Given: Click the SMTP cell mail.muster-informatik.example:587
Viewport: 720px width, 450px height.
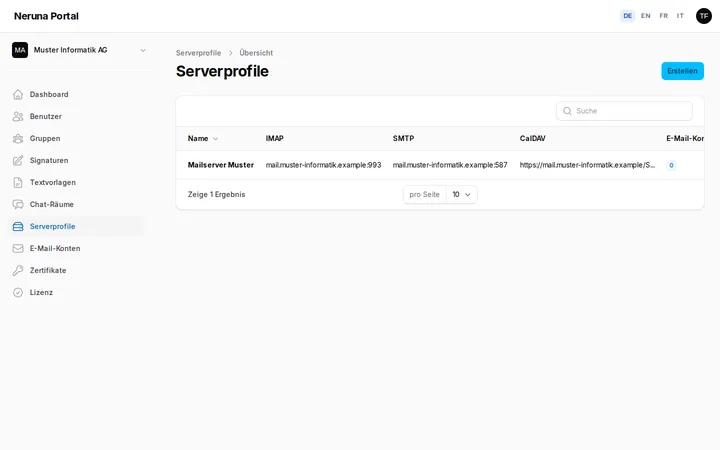Looking at the screenshot, I should (450, 165).
